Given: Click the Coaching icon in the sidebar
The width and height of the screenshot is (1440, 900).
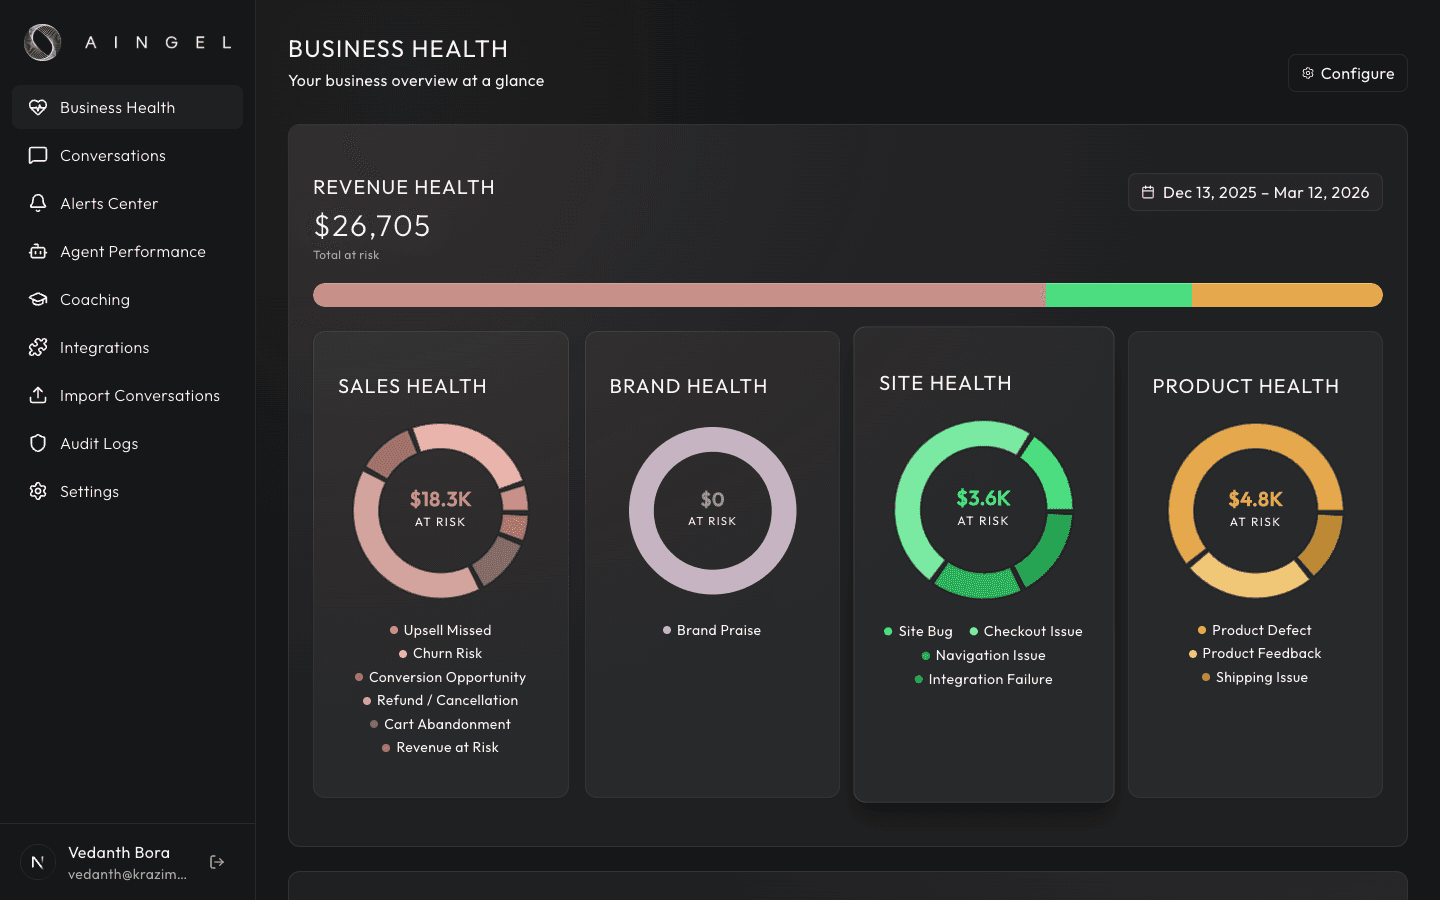Looking at the screenshot, I should pos(37,299).
